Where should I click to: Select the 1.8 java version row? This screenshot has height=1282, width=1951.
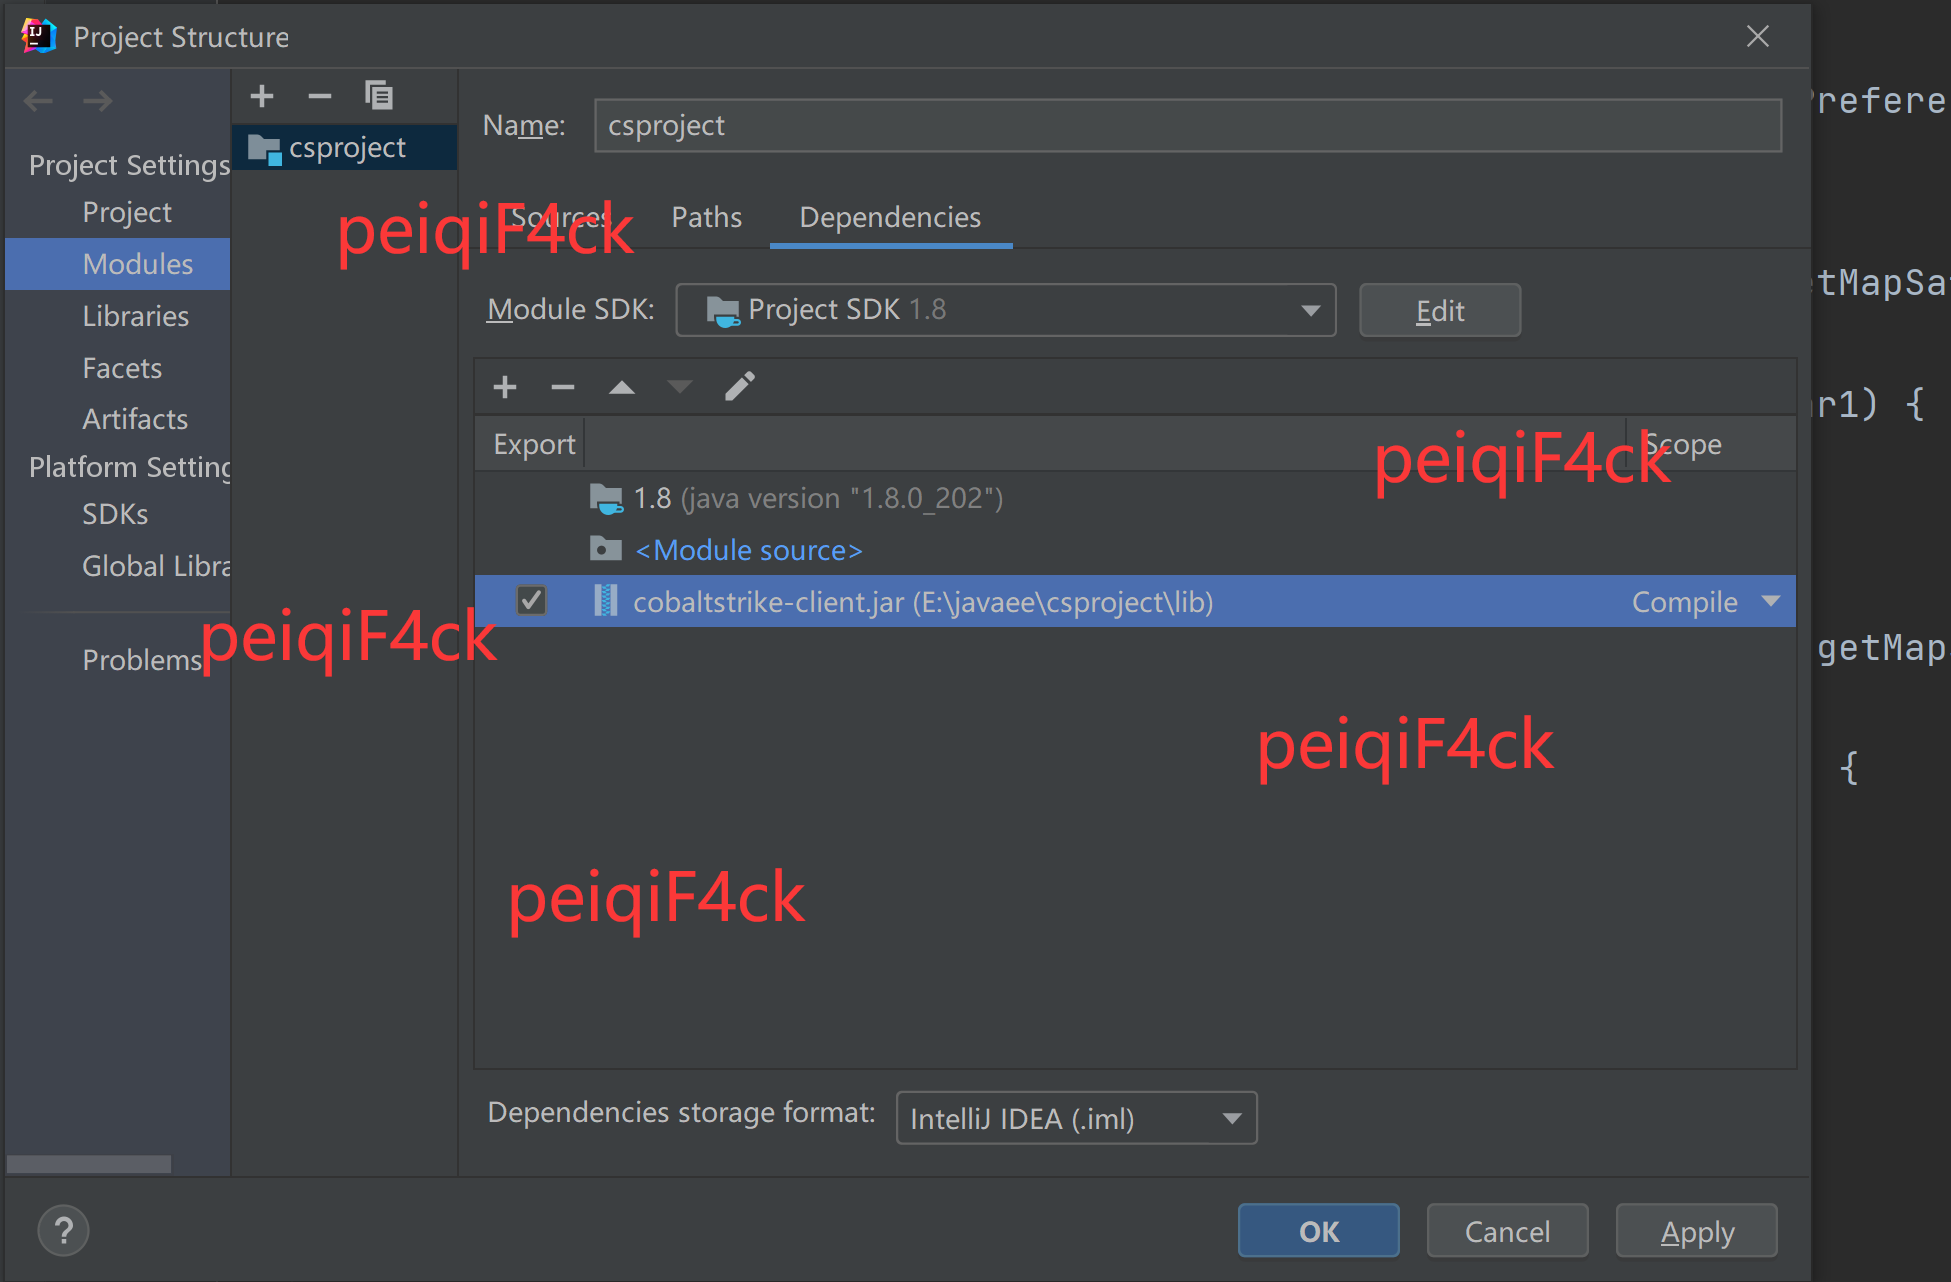[x=1135, y=498]
